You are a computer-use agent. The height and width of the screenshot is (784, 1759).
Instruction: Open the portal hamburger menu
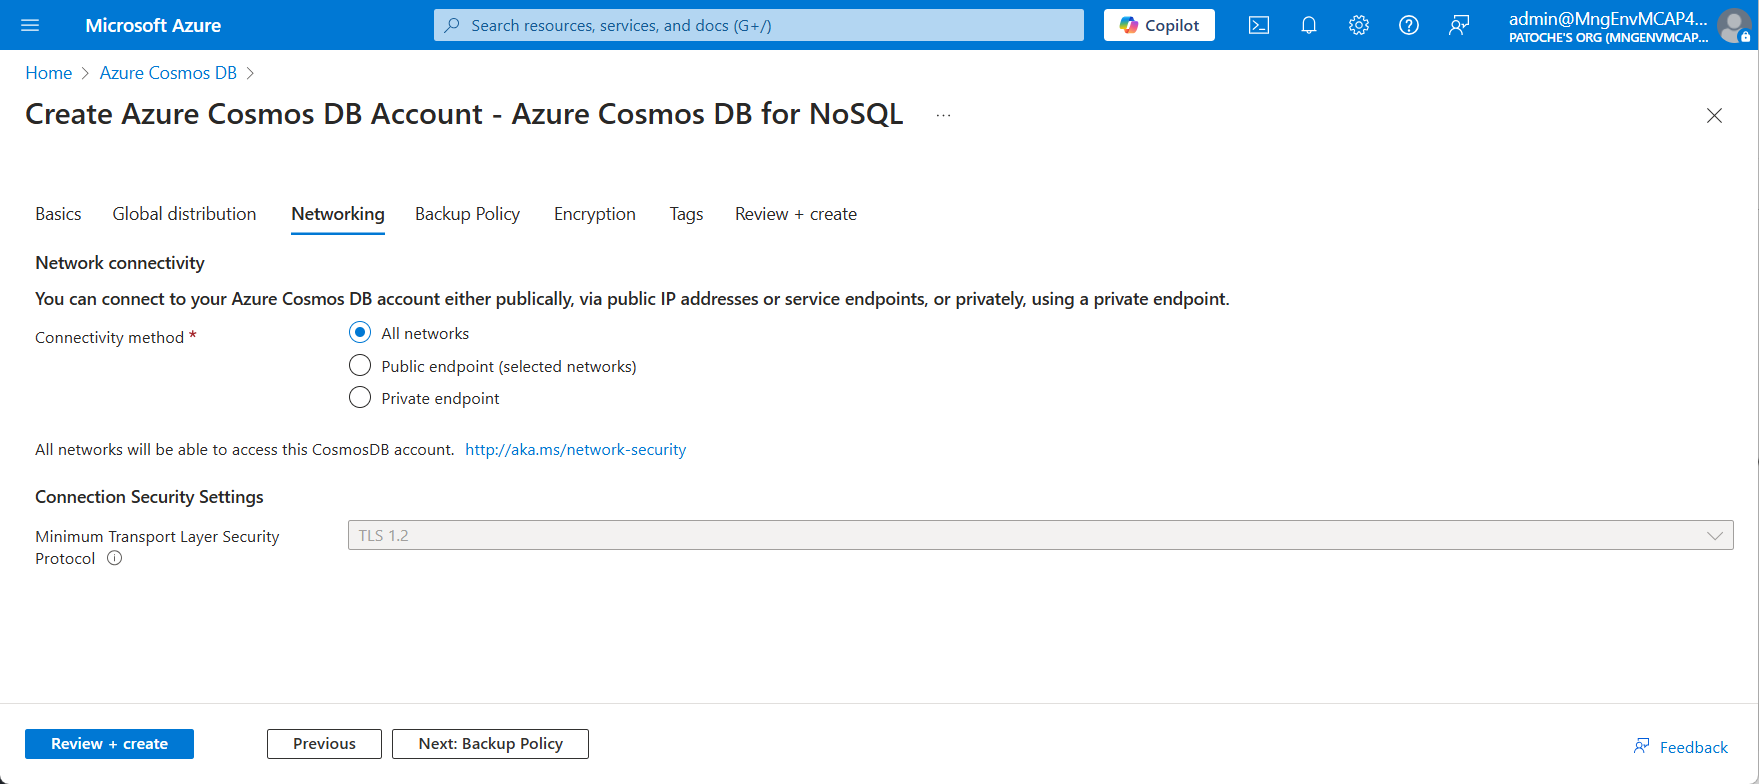coord(30,25)
